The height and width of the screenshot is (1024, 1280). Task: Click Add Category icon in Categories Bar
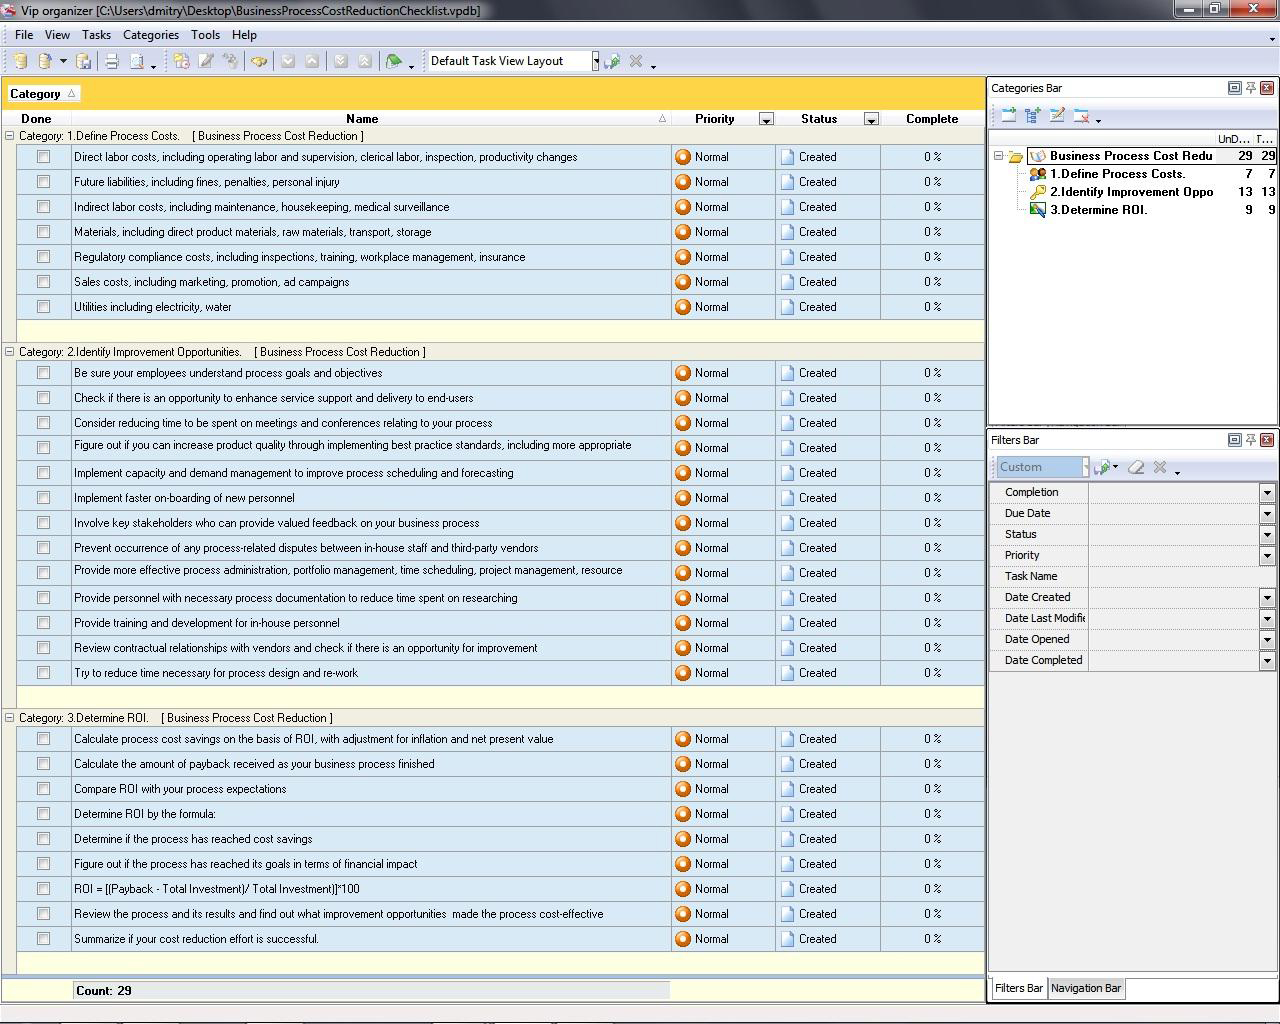(1008, 116)
